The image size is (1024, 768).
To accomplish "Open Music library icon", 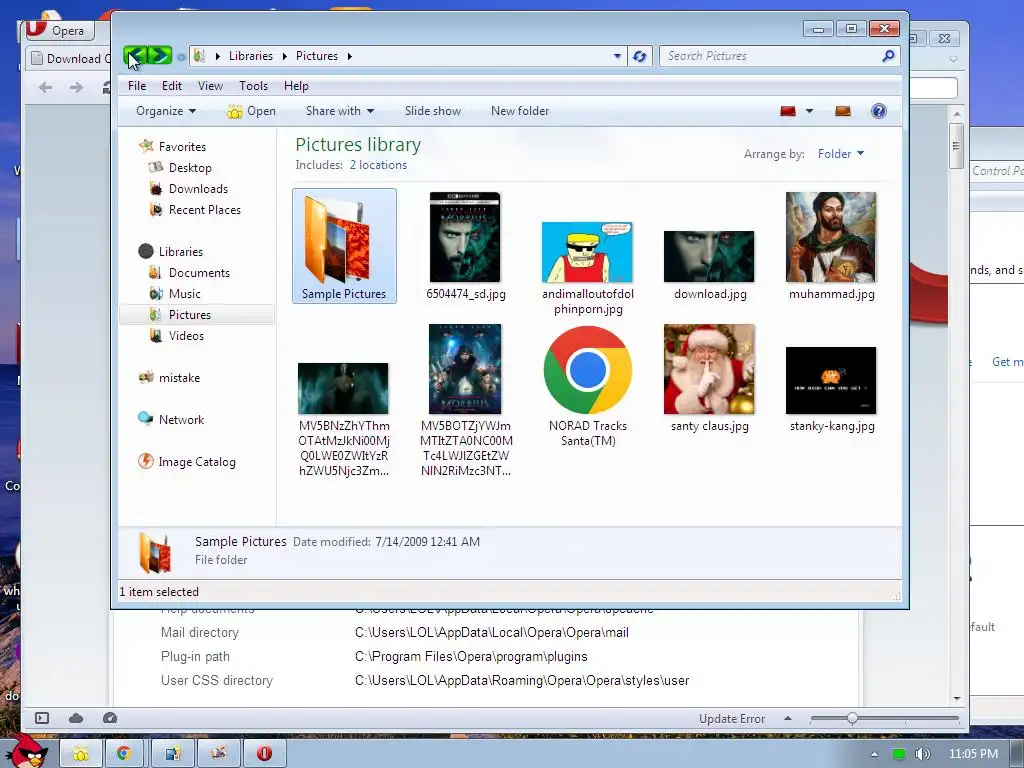I will pyautogui.click(x=155, y=294).
